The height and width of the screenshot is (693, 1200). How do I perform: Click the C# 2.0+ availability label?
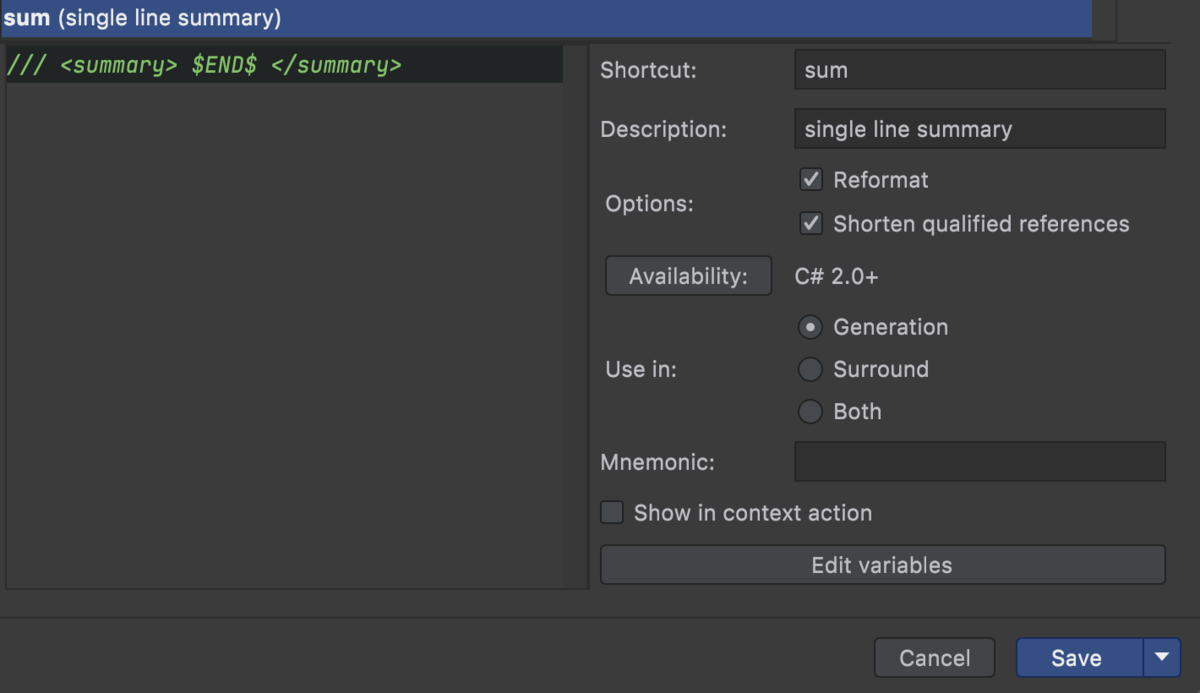836,276
